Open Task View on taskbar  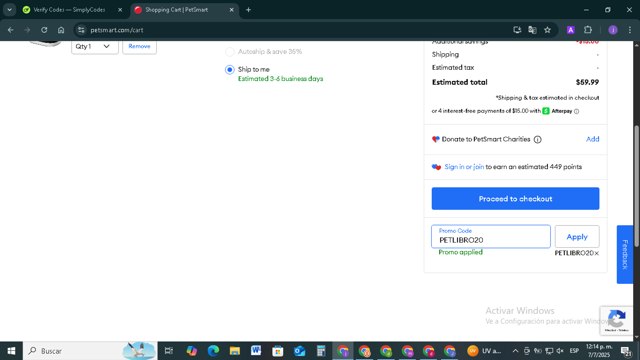[169, 351]
